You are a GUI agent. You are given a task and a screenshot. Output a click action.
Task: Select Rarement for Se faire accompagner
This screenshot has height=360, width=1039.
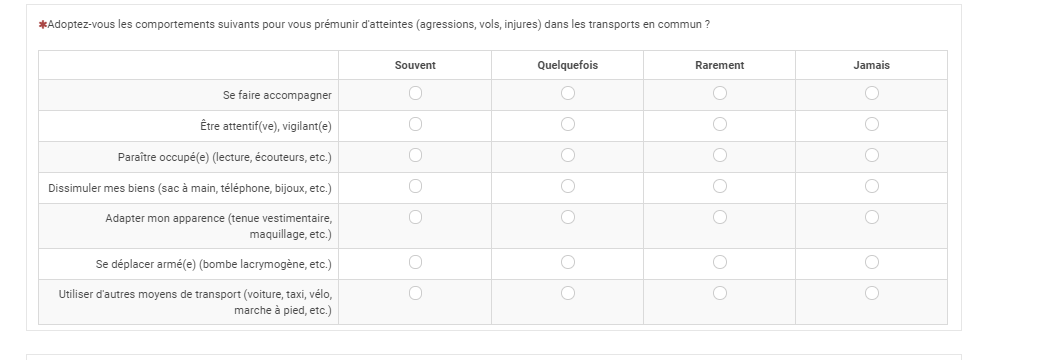point(720,93)
